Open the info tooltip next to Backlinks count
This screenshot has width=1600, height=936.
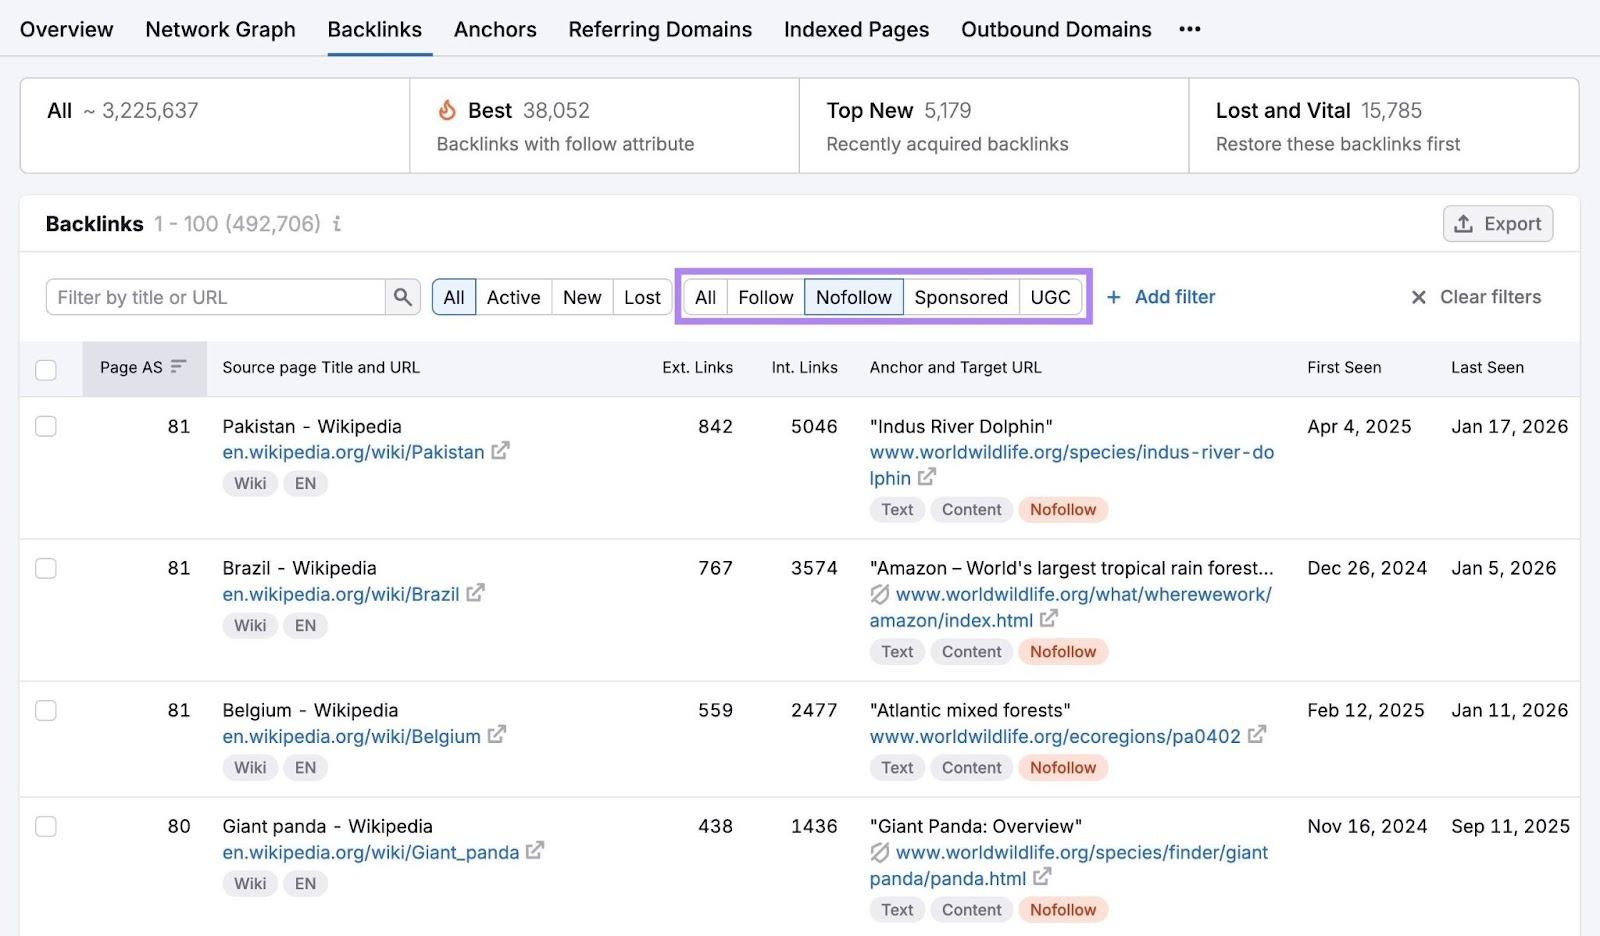[x=337, y=224]
